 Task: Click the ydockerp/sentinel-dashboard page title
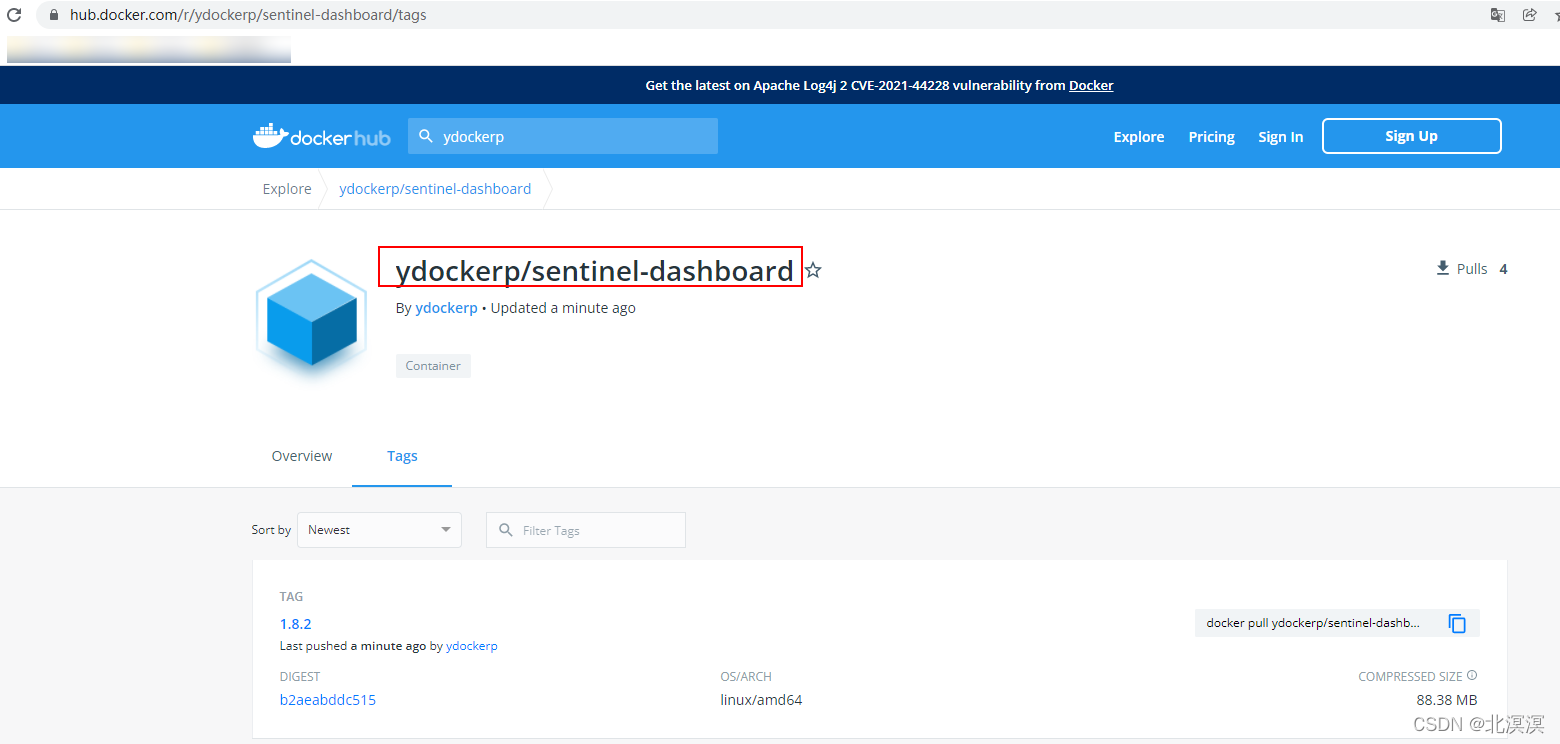tap(594, 270)
